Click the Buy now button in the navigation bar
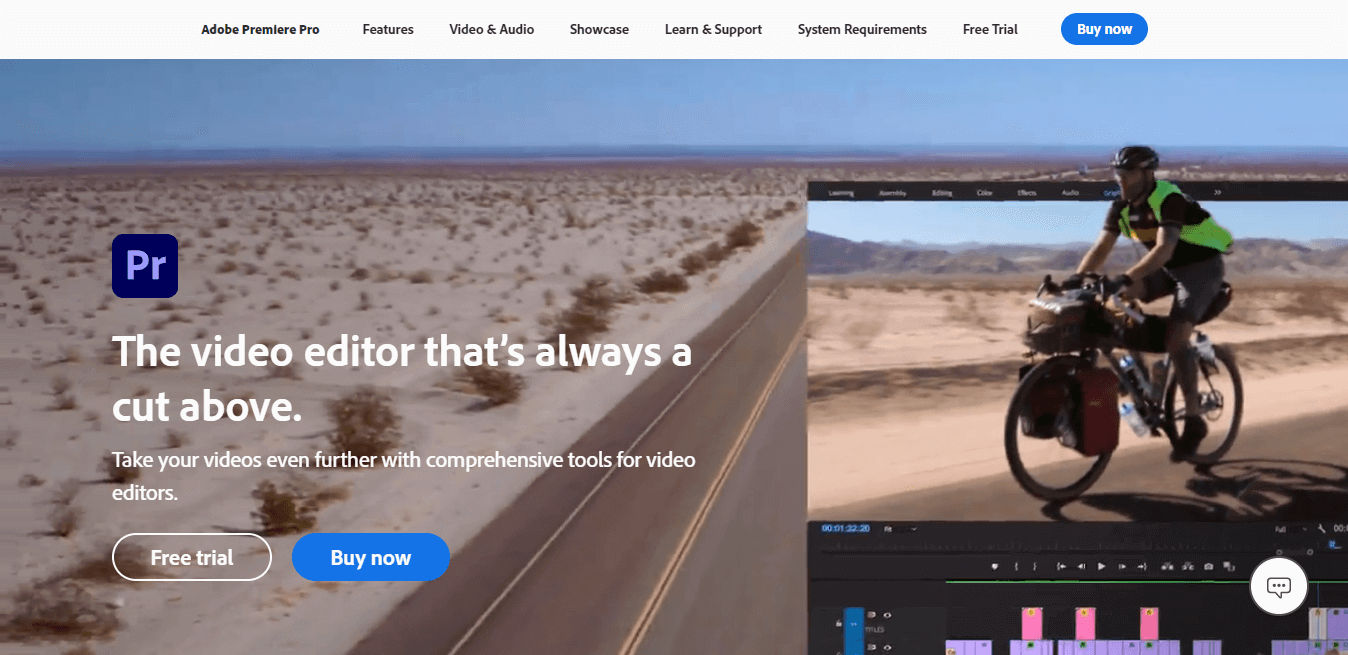 (x=1104, y=29)
